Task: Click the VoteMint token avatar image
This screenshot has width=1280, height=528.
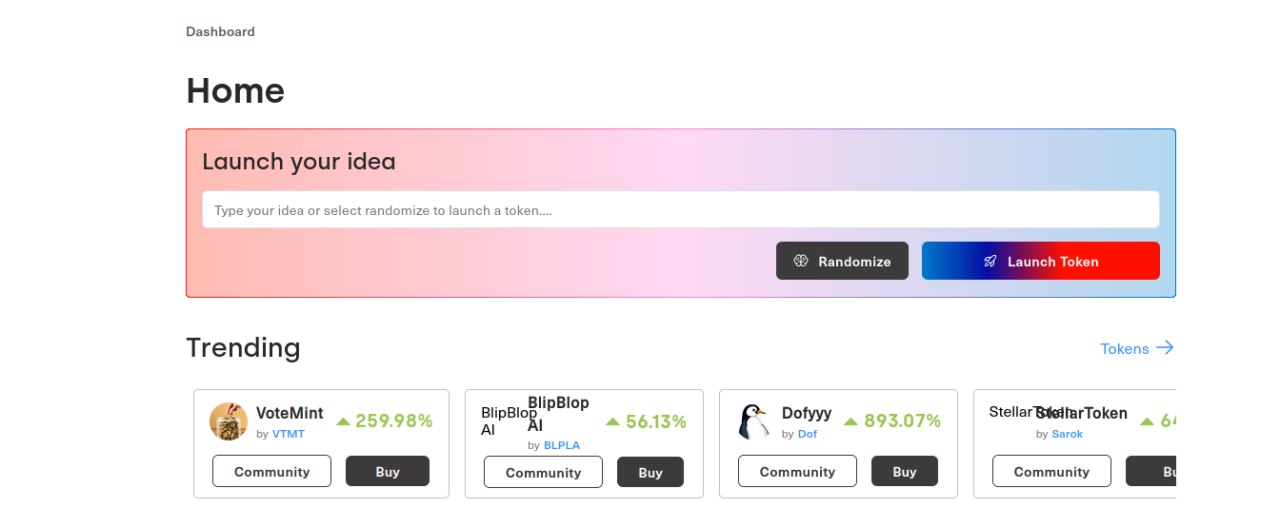Action: [229, 422]
